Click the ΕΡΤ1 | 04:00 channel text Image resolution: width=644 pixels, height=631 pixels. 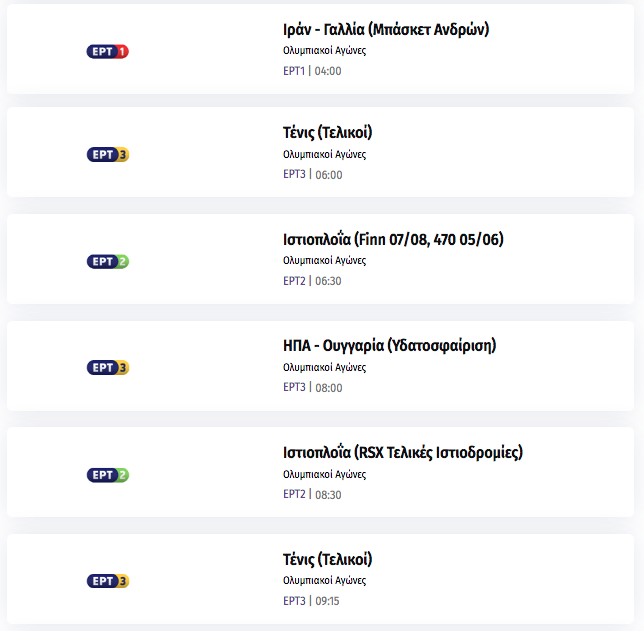coord(312,71)
